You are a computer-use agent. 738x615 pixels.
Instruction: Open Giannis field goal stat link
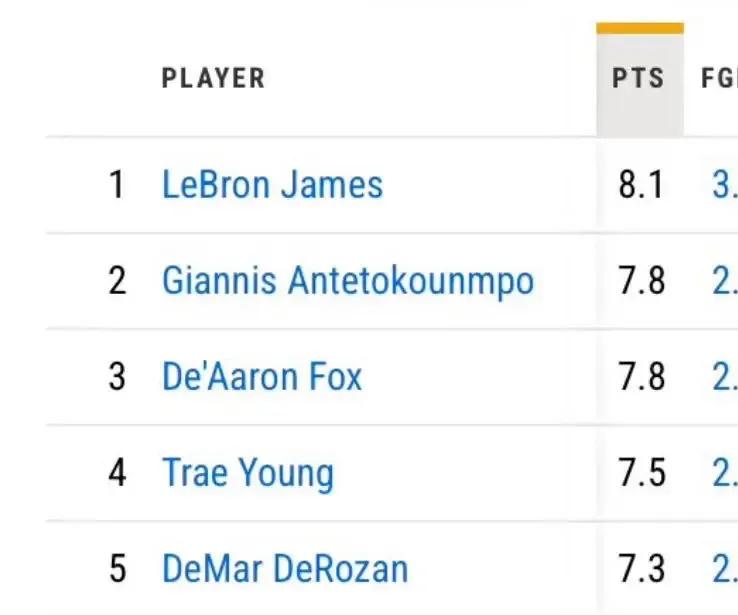[725, 281]
